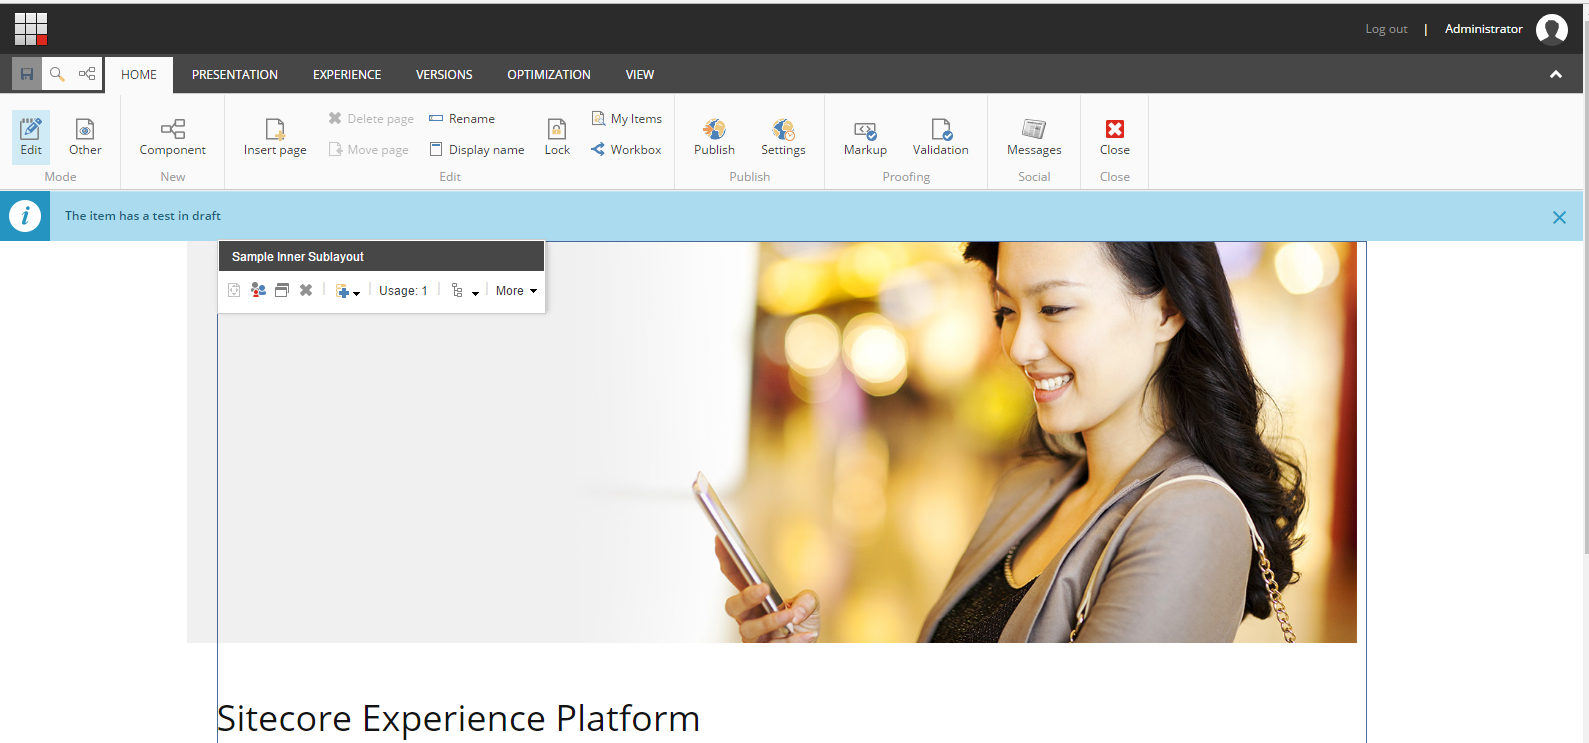Click the component properties window icon
The height and width of the screenshot is (743, 1589).
coord(282,290)
